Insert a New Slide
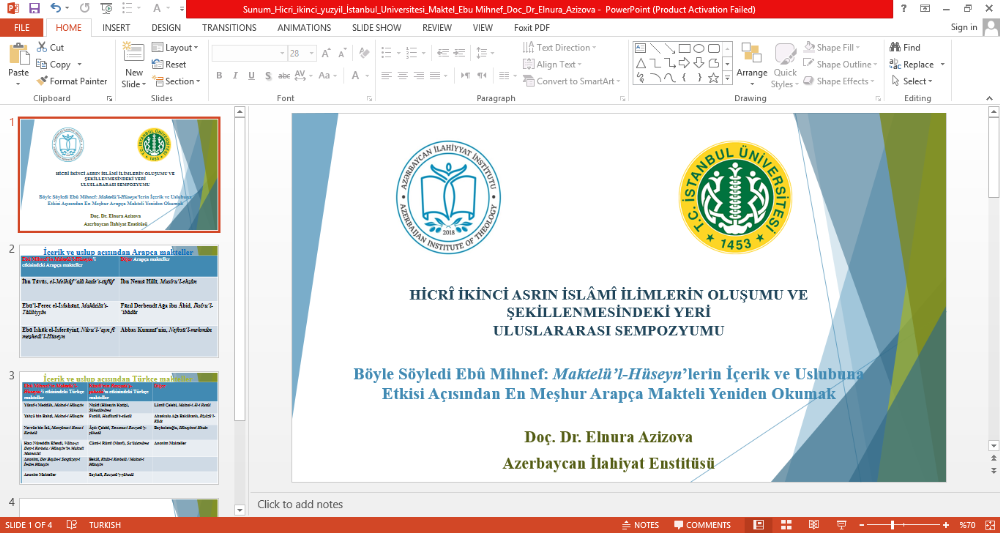Screen dimensions: 1000x533 [x=134, y=65]
